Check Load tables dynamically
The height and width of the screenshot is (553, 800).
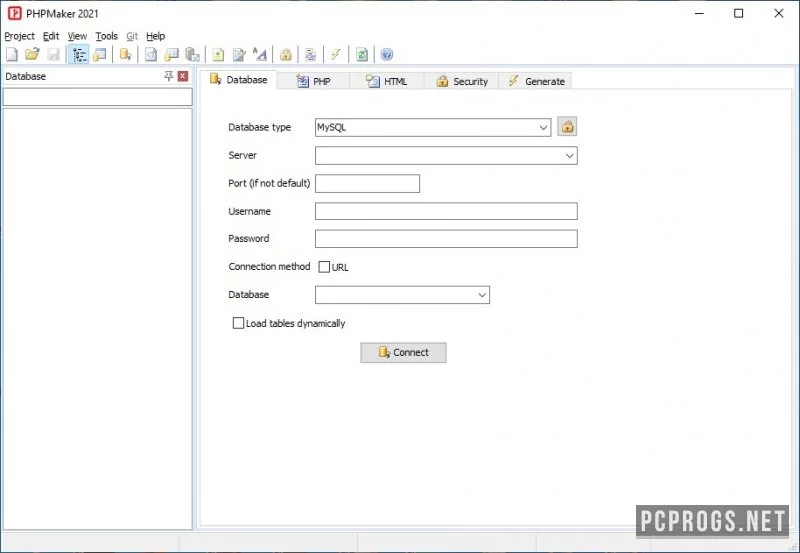point(238,323)
